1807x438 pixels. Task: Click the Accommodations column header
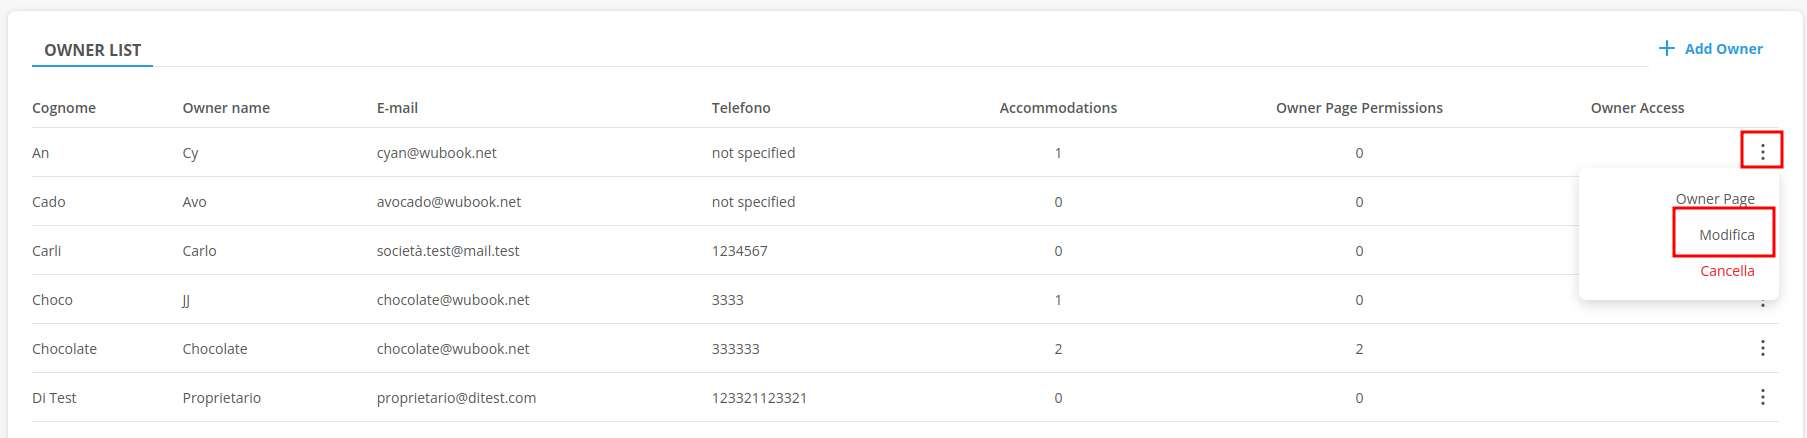(x=1058, y=108)
